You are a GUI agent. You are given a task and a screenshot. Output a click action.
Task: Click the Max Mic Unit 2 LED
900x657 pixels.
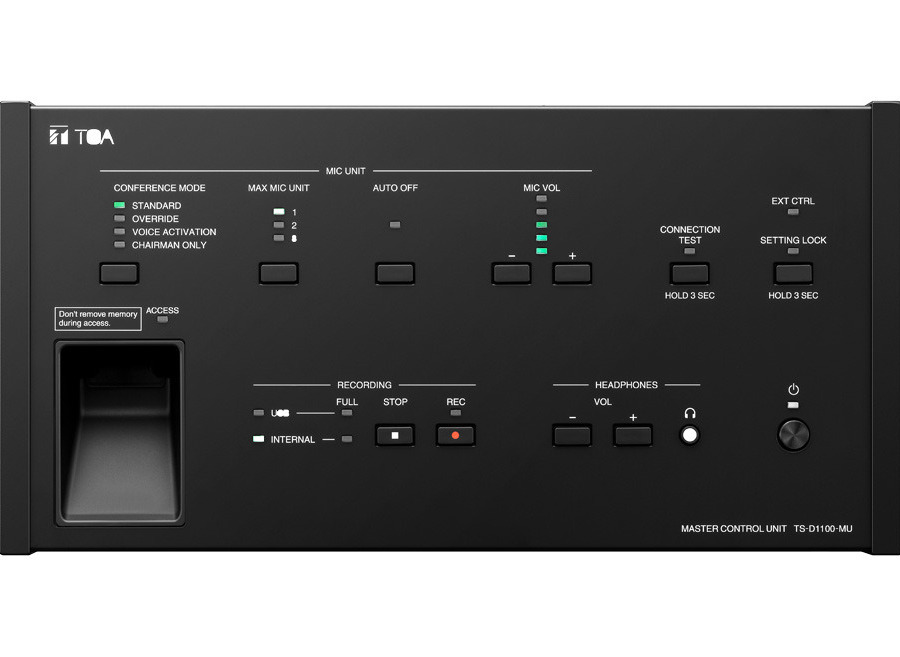click(x=279, y=225)
